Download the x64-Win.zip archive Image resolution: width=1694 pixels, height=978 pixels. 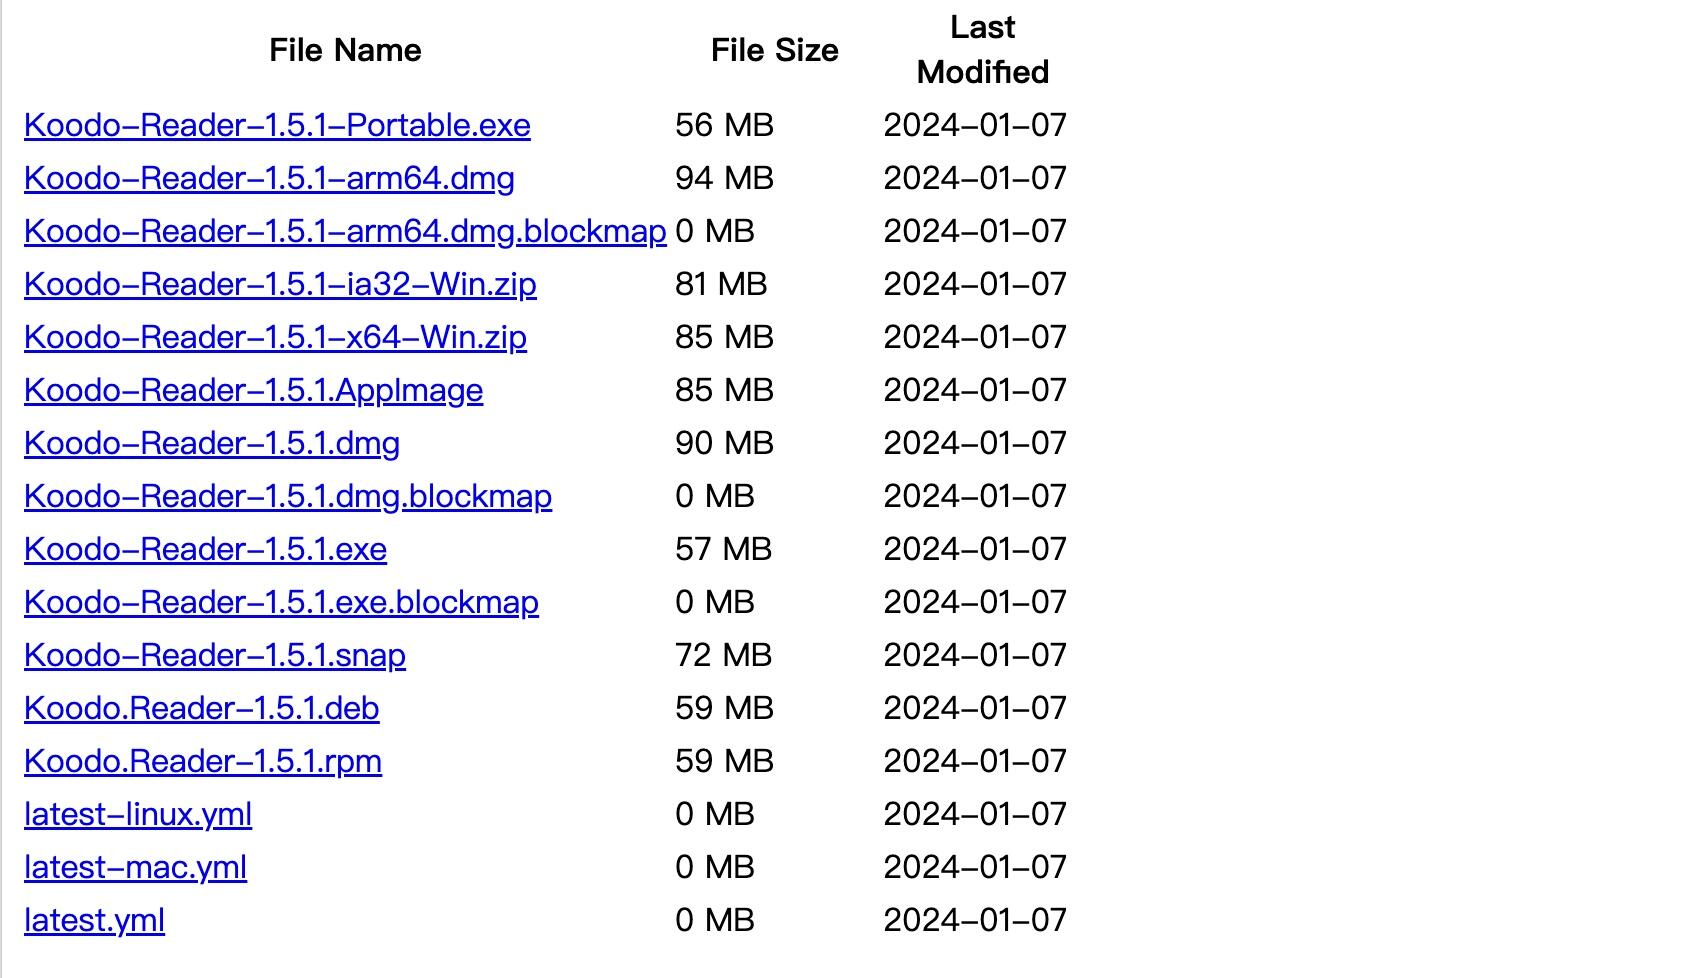[x=275, y=337]
